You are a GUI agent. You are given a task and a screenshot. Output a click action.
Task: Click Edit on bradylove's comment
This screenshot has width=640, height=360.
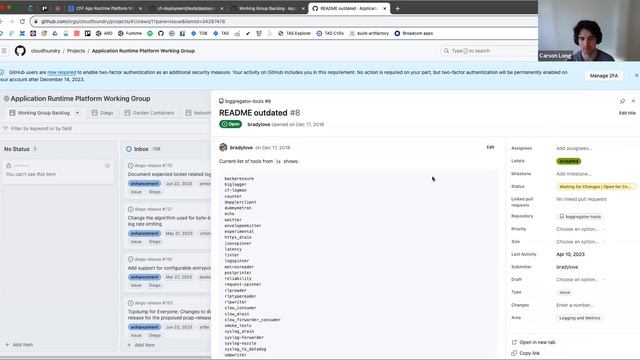pos(490,147)
